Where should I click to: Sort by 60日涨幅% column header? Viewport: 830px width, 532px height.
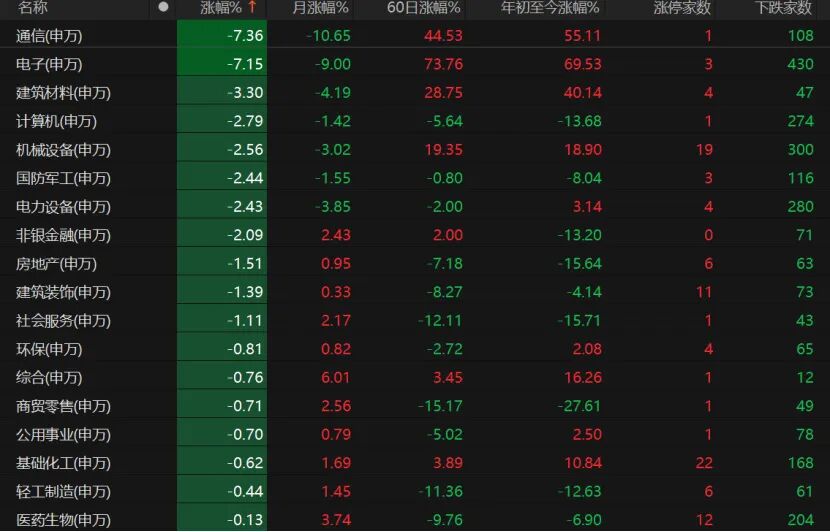click(x=423, y=7)
